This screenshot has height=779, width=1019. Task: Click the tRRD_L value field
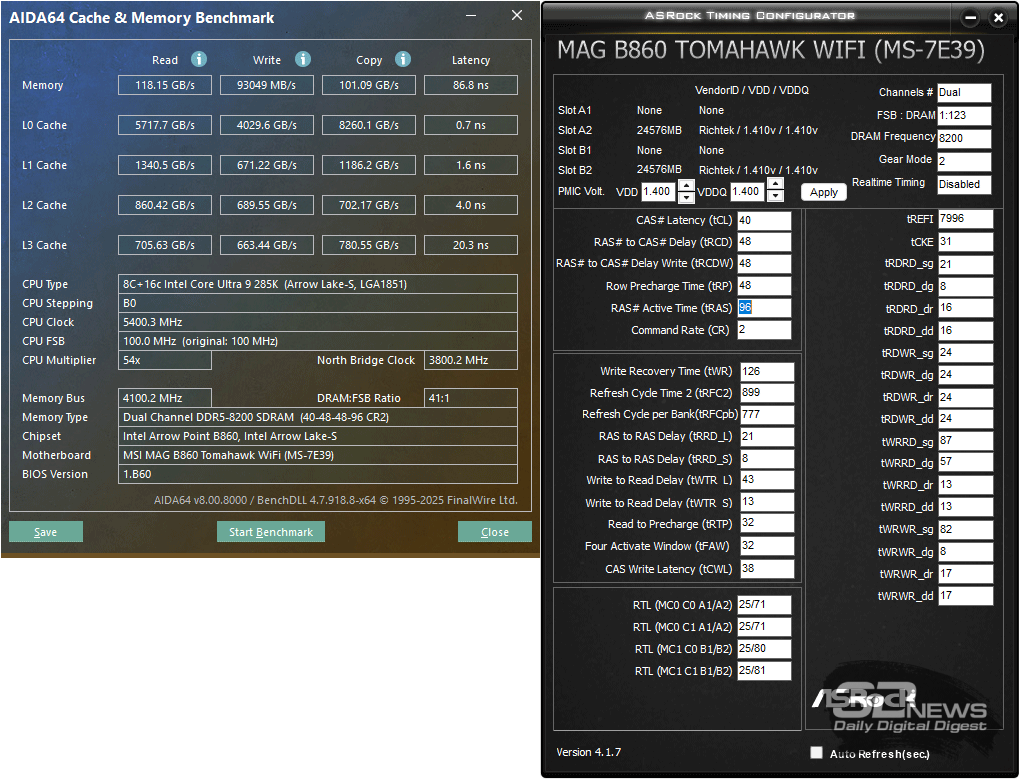(767, 437)
